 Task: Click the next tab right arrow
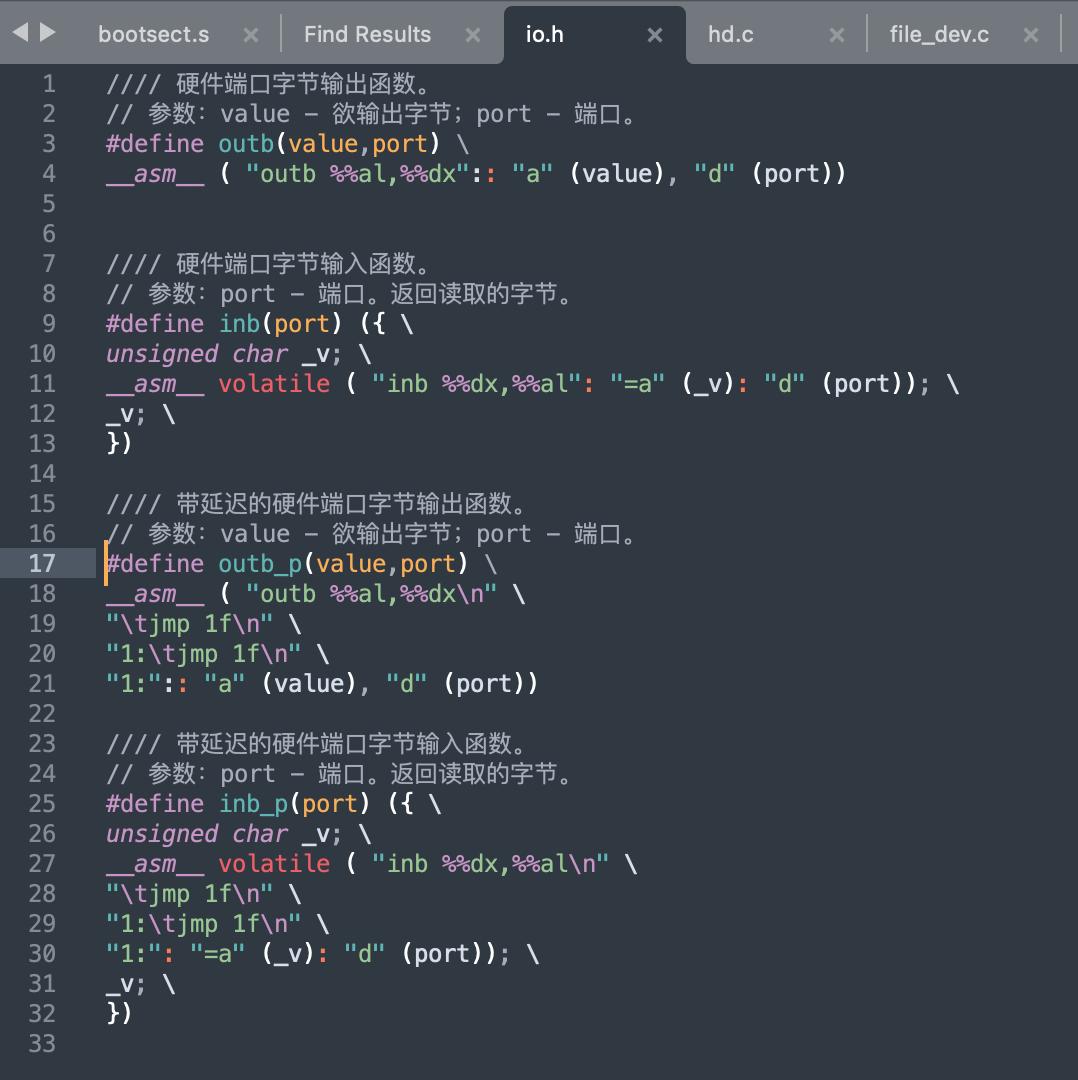(47, 32)
